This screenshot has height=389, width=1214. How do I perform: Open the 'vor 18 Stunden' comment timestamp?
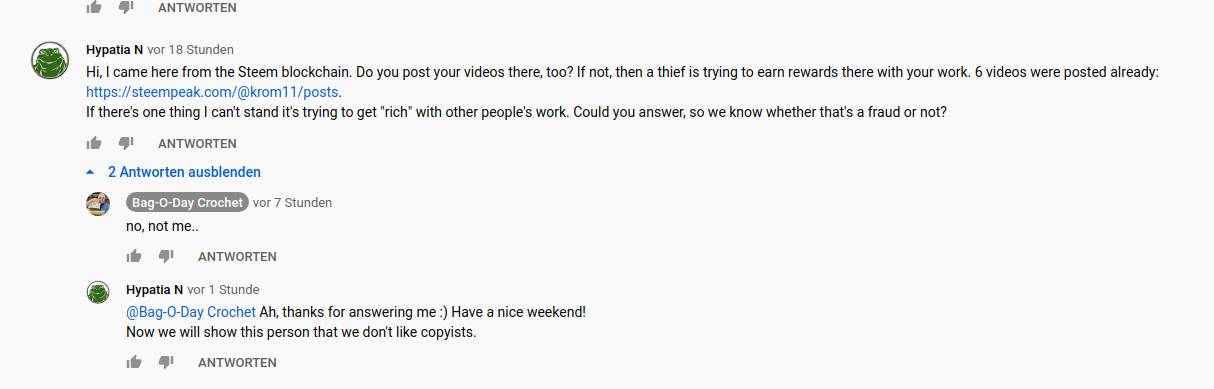click(191, 49)
